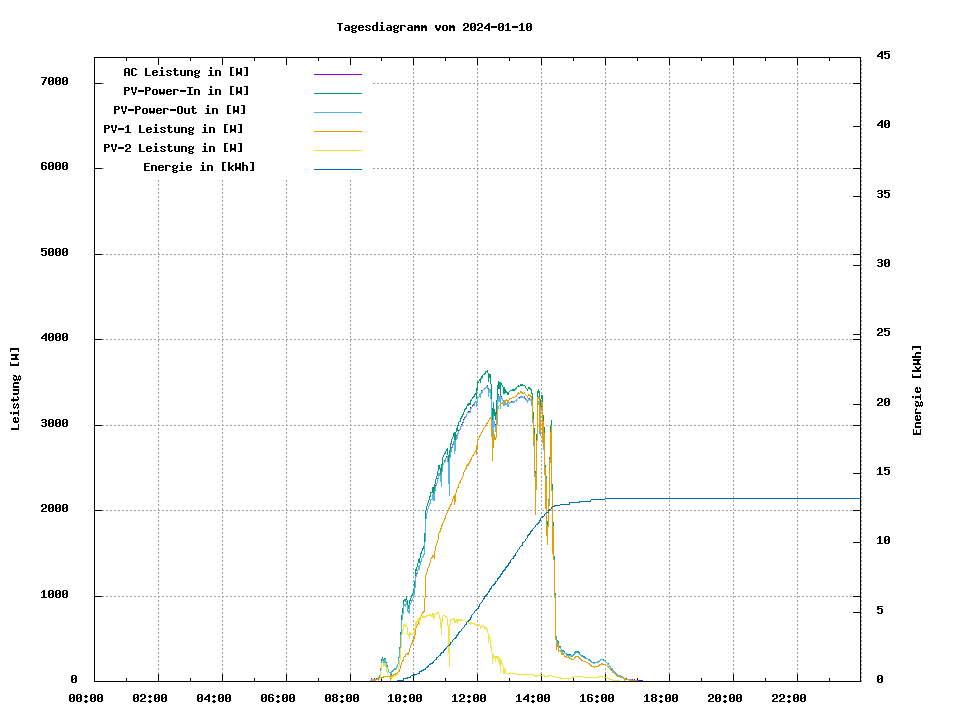This screenshot has width=960, height=720.
Task: Click the 45 value on the right axis
Action: [x=883, y=55]
